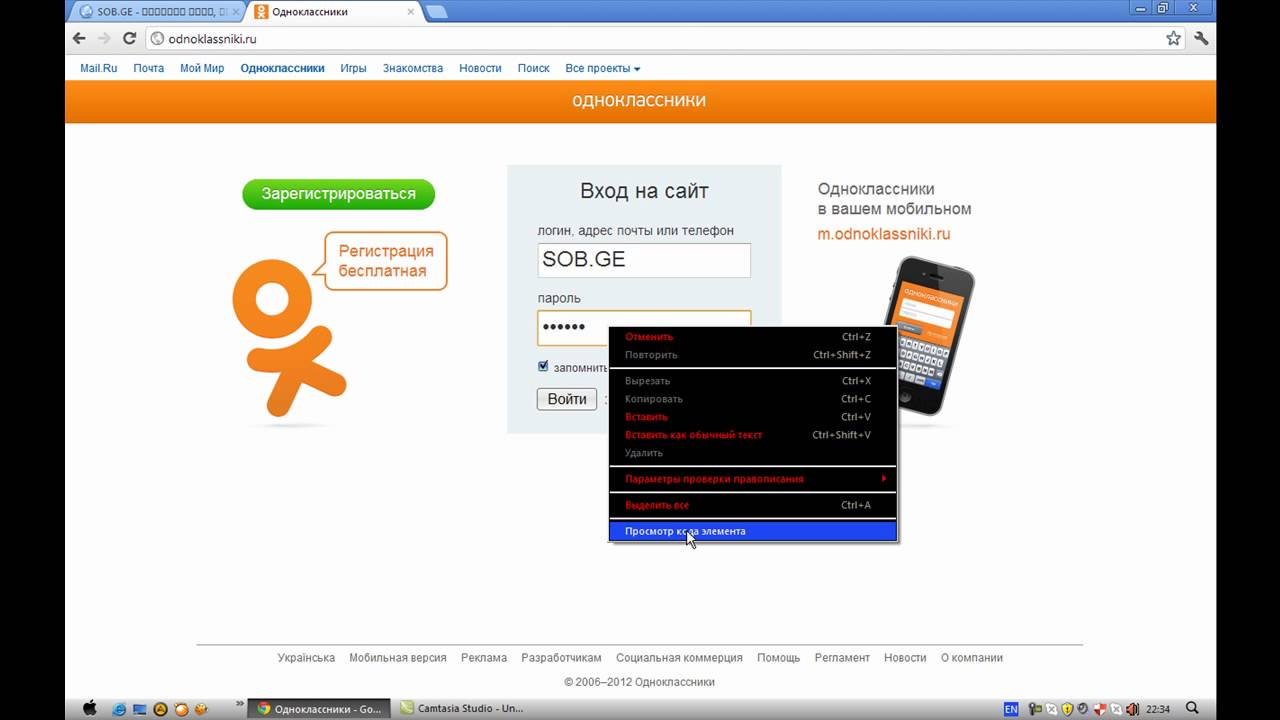
Task: Click the Одноклассники Chrome taskbar button
Action: click(319, 708)
